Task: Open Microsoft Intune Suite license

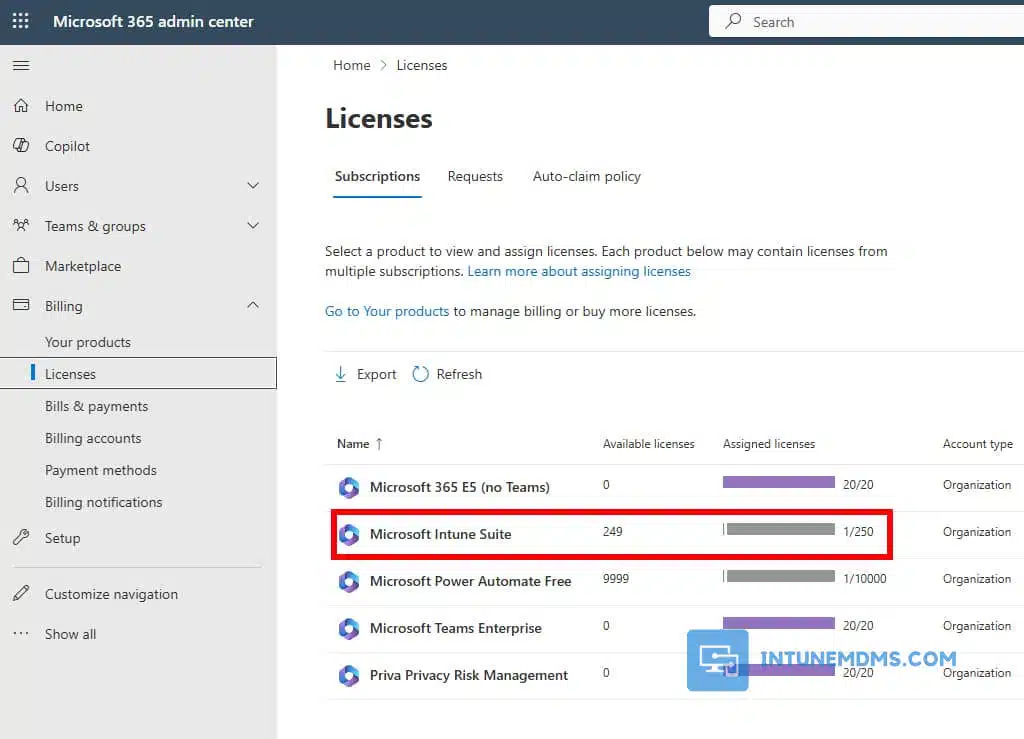Action: click(440, 534)
